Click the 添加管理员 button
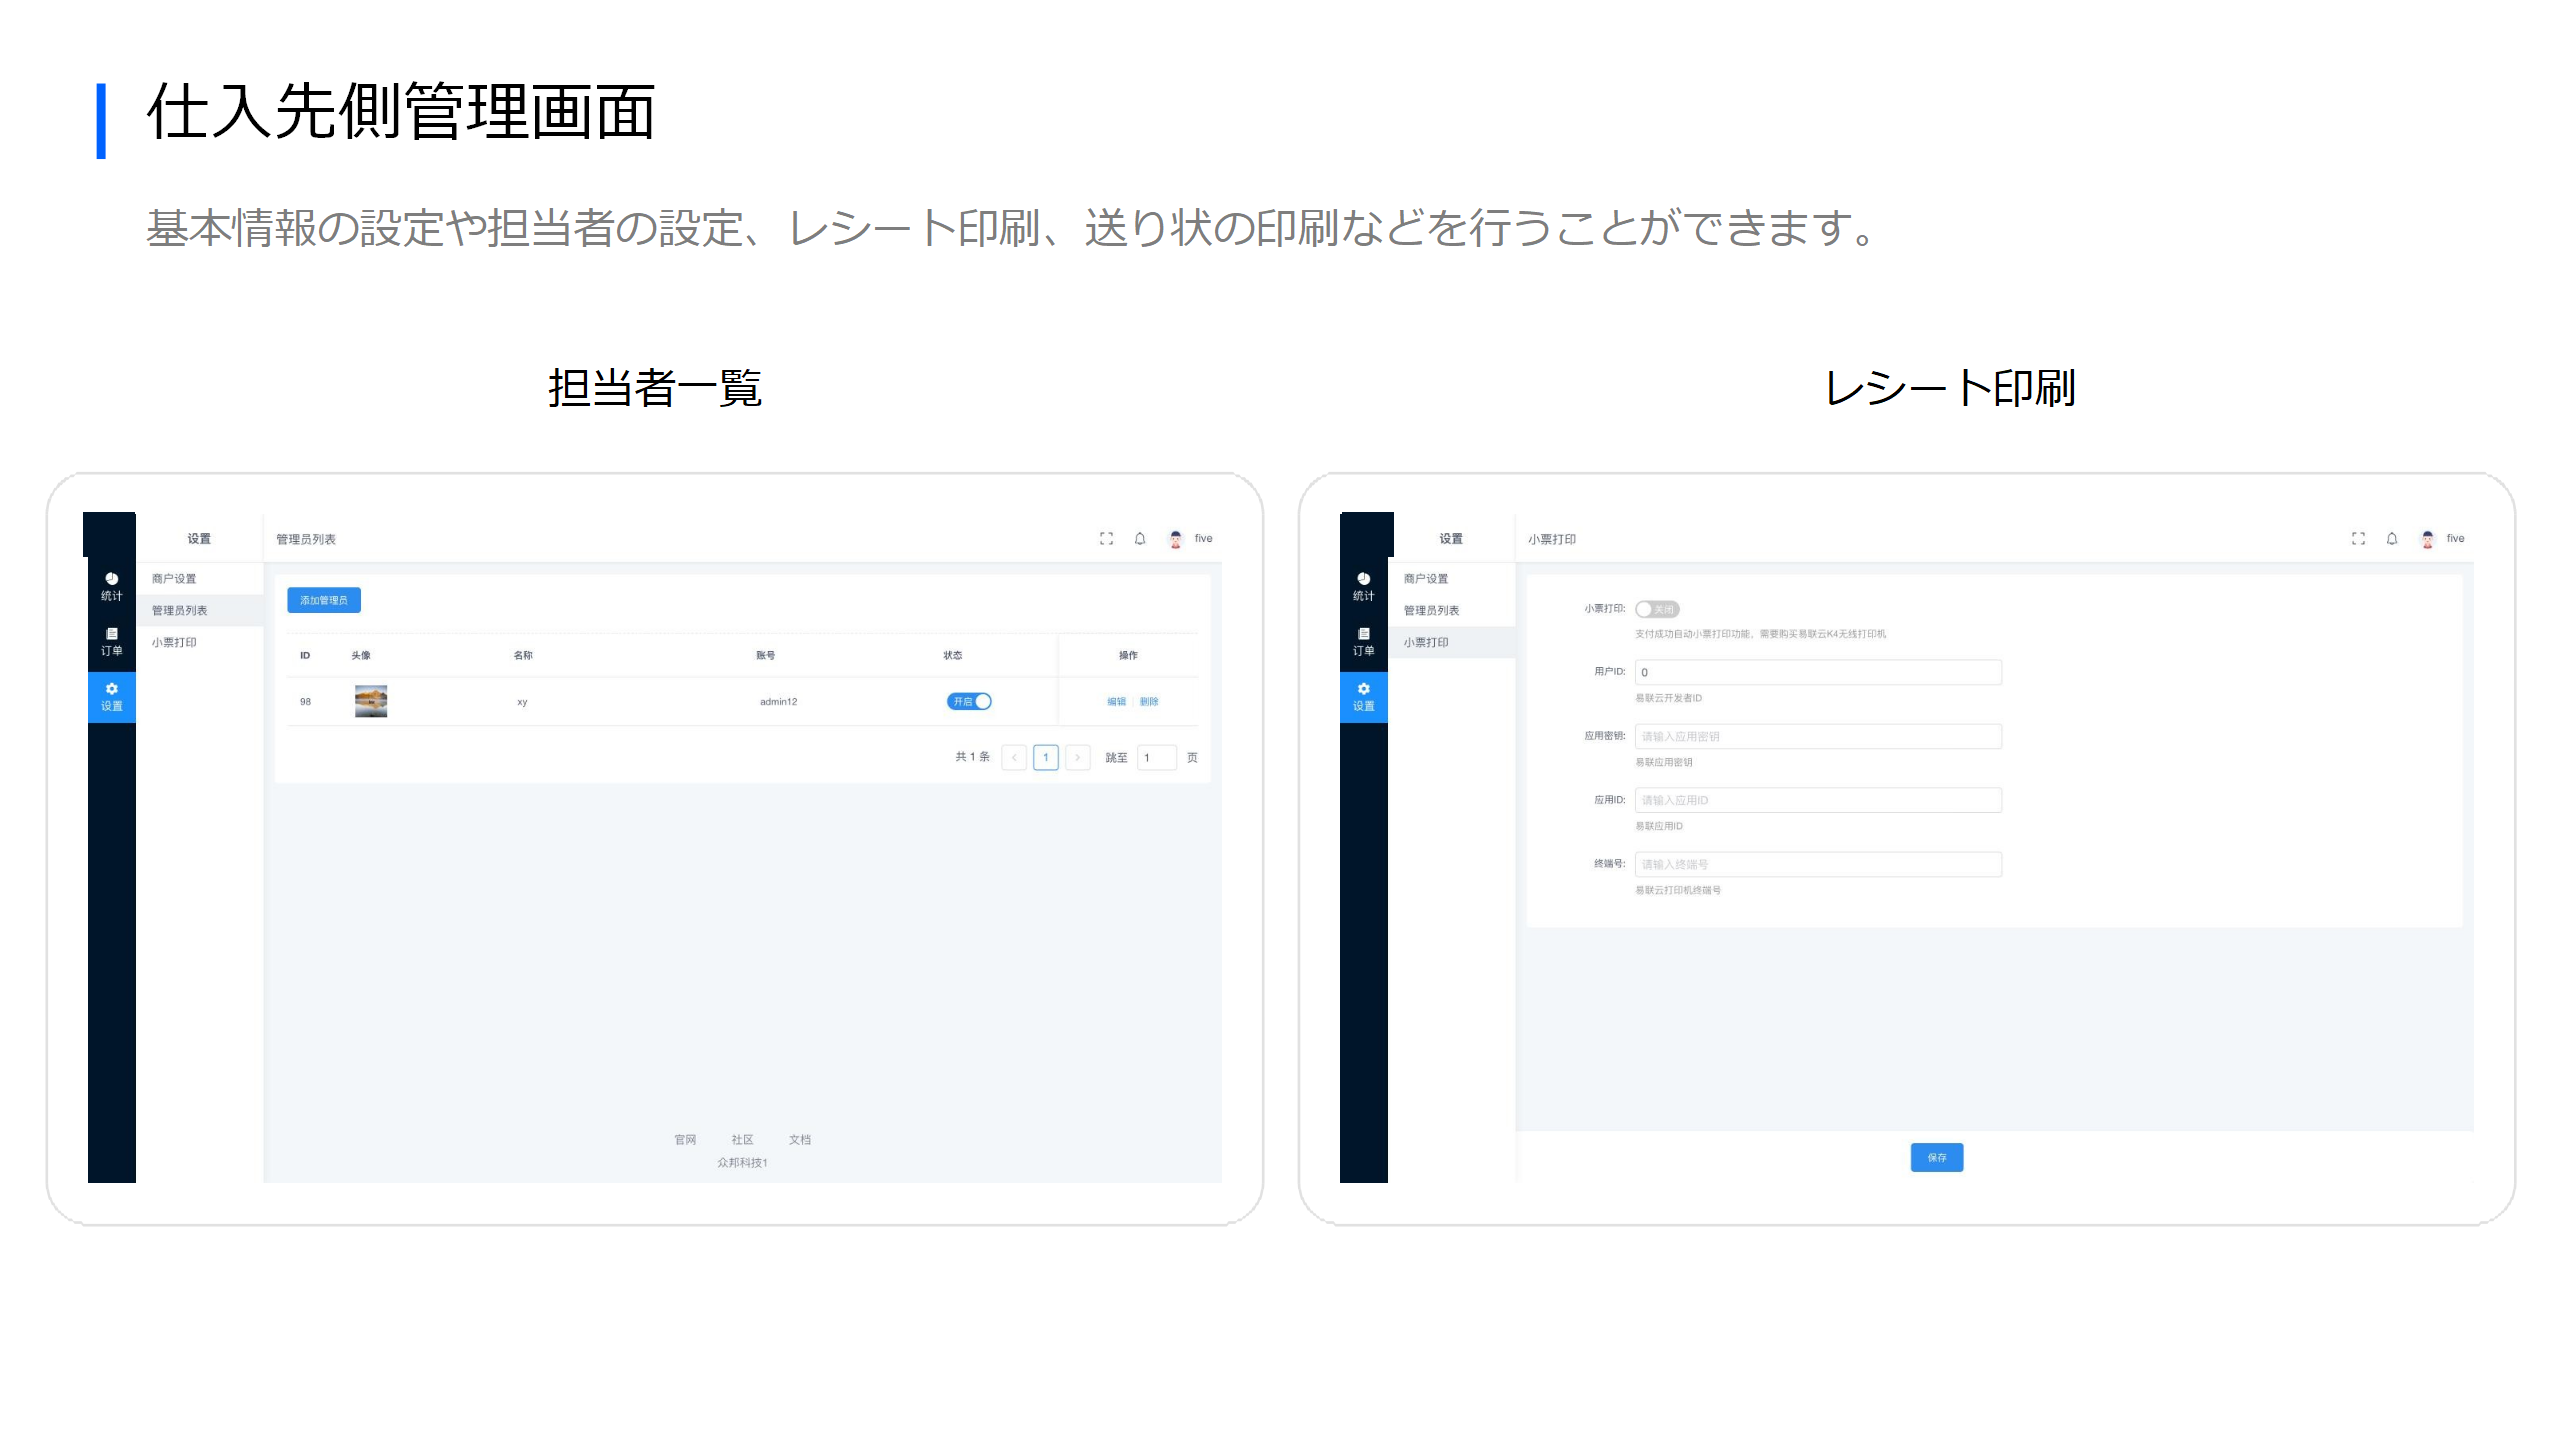This screenshot has width=2560, height=1440. 323,600
